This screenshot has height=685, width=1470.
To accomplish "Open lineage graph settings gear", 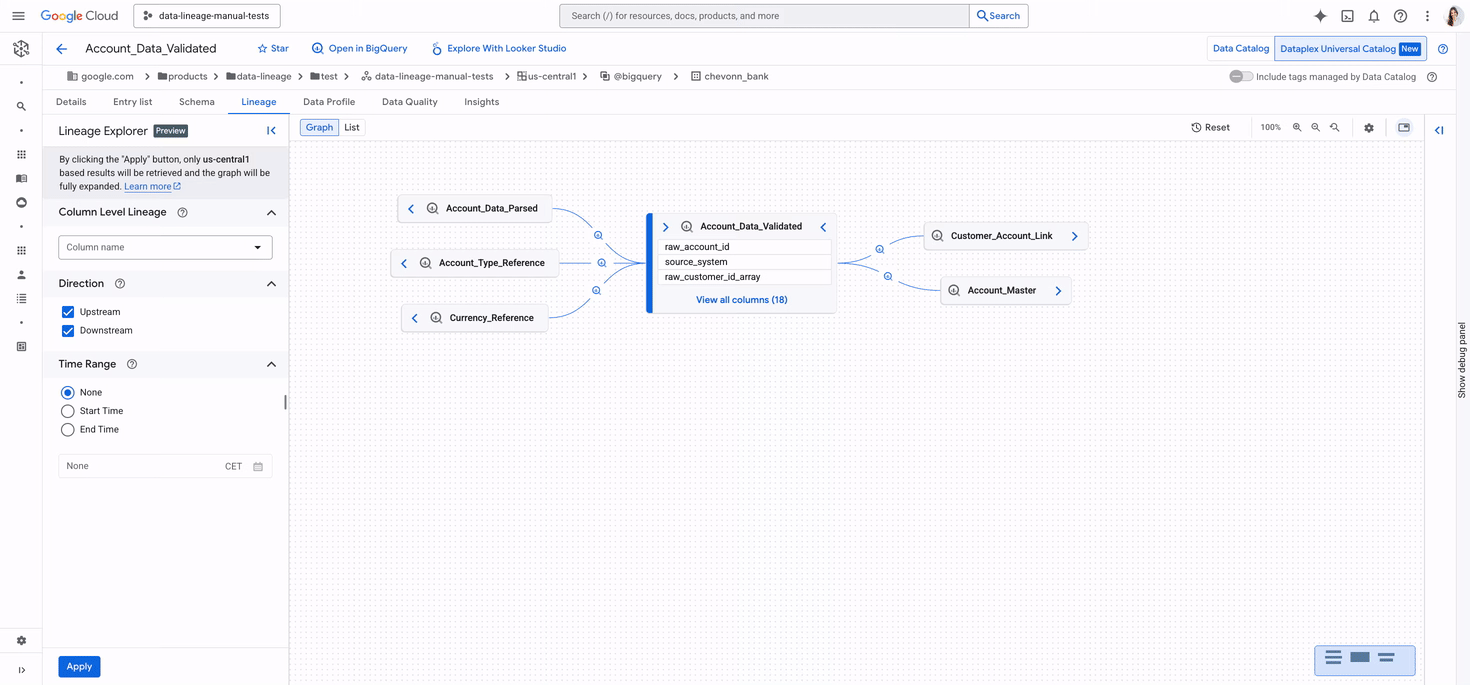I will (x=1369, y=128).
